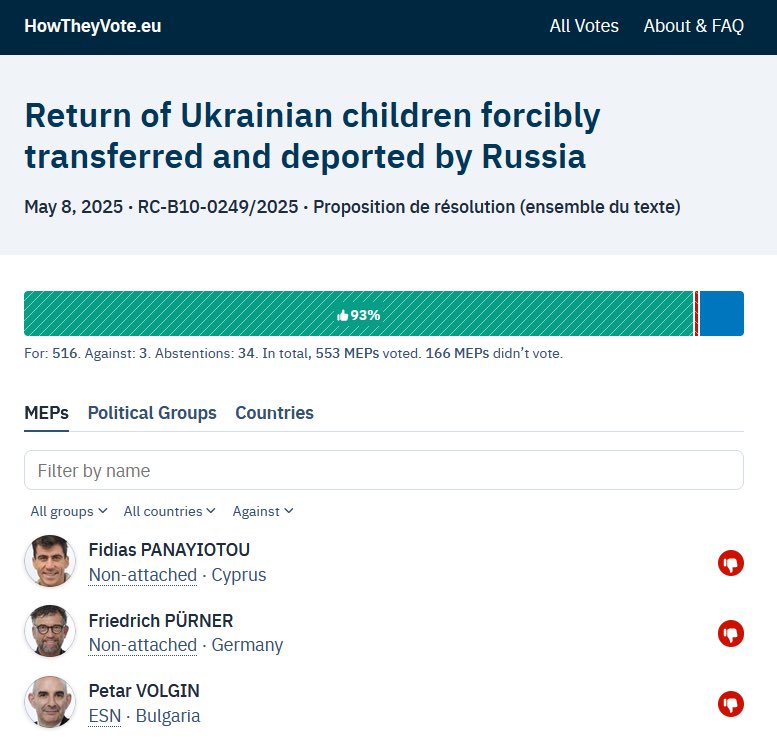Click the HowTheyVote.eu site logo
Screen dimensions: 777x750
[92, 26]
